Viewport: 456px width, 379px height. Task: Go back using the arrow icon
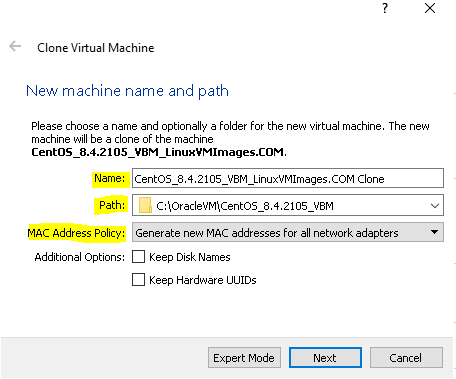click(15, 46)
